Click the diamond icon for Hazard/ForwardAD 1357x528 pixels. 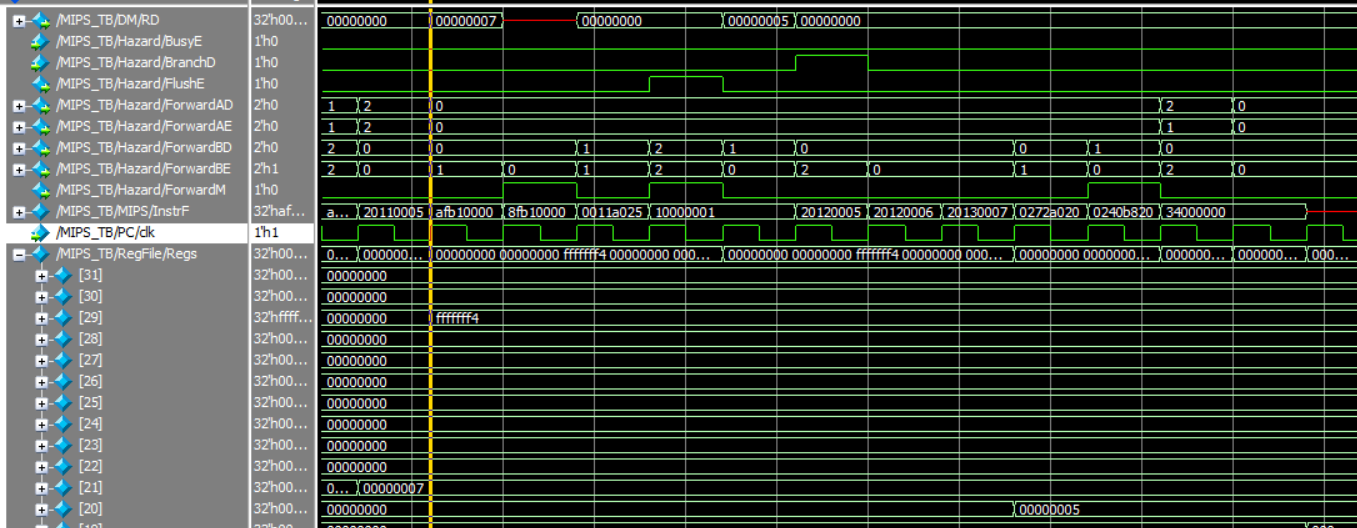coord(41,105)
